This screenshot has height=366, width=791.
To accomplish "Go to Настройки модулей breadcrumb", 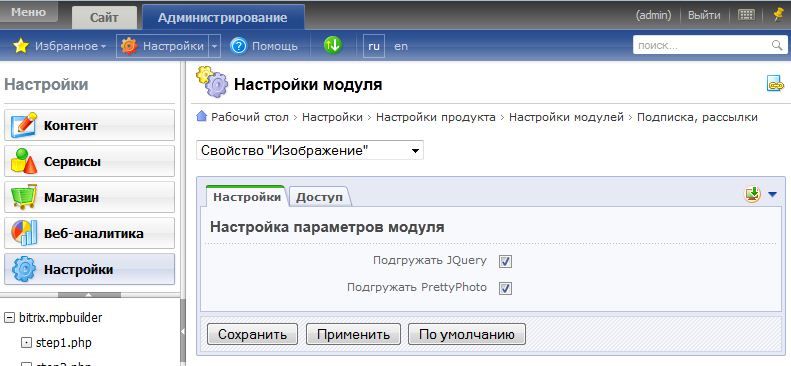I will point(567,117).
